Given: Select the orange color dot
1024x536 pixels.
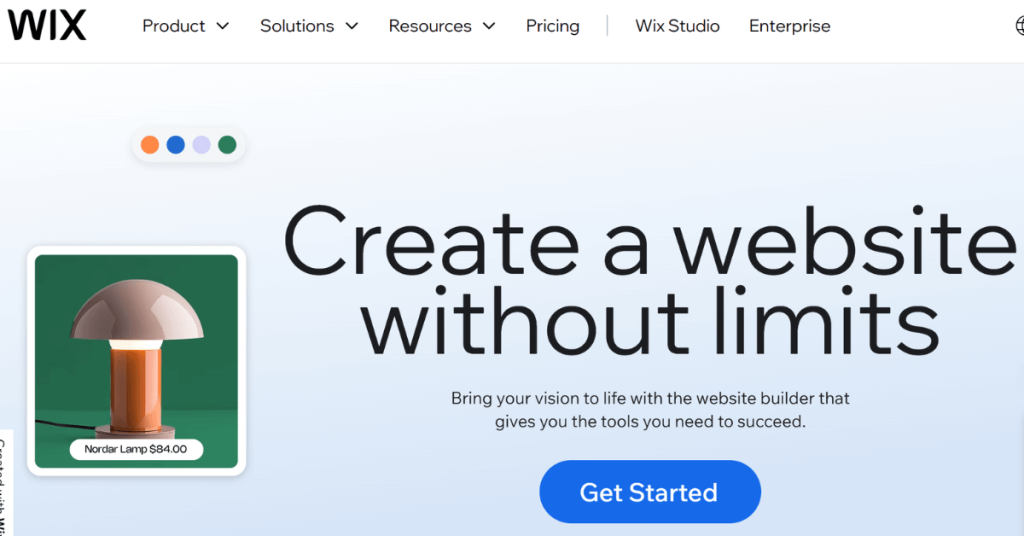Looking at the screenshot, I should [150, 145].
